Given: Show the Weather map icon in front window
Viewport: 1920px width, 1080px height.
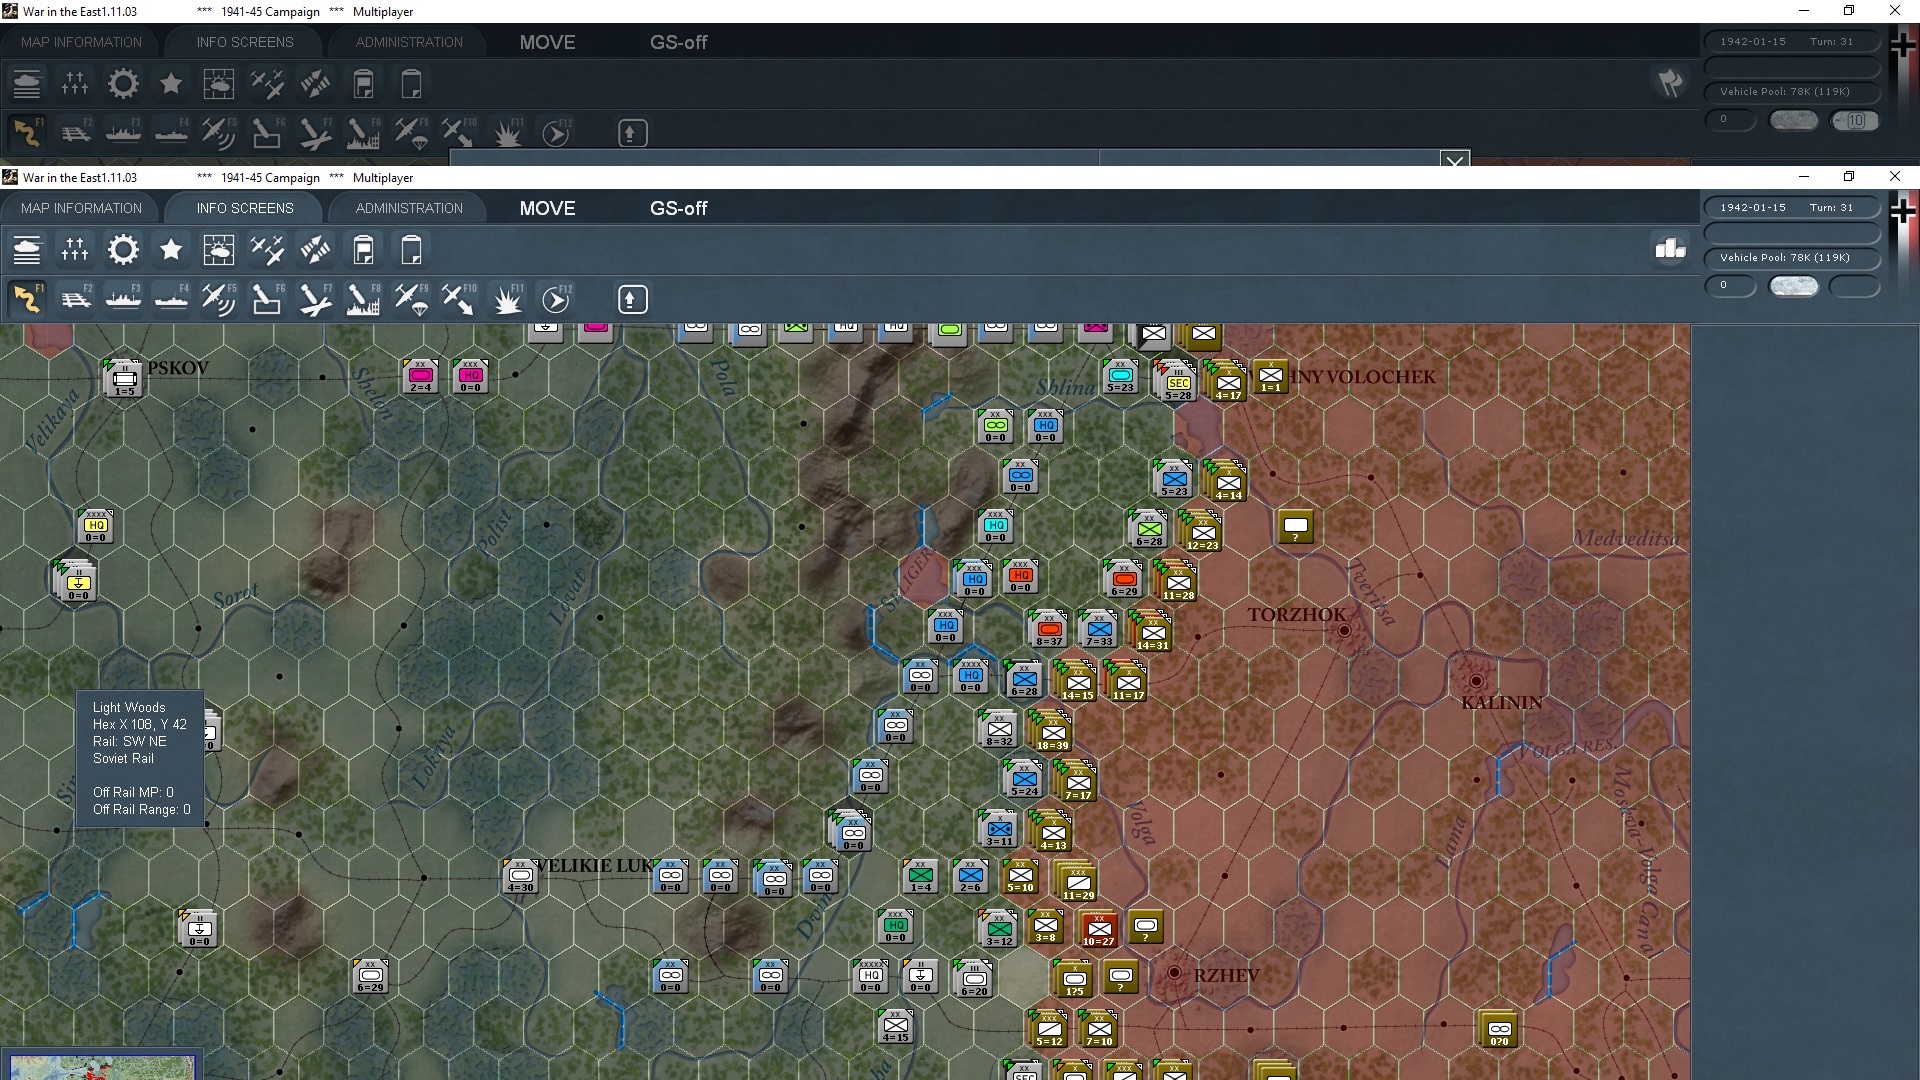Looking at the screenshot, I should (219, 250).
